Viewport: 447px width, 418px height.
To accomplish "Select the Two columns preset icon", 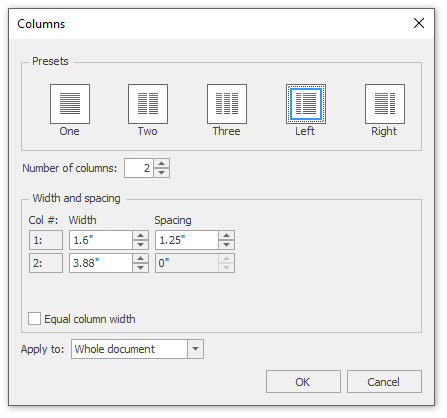I will (148, 104).
